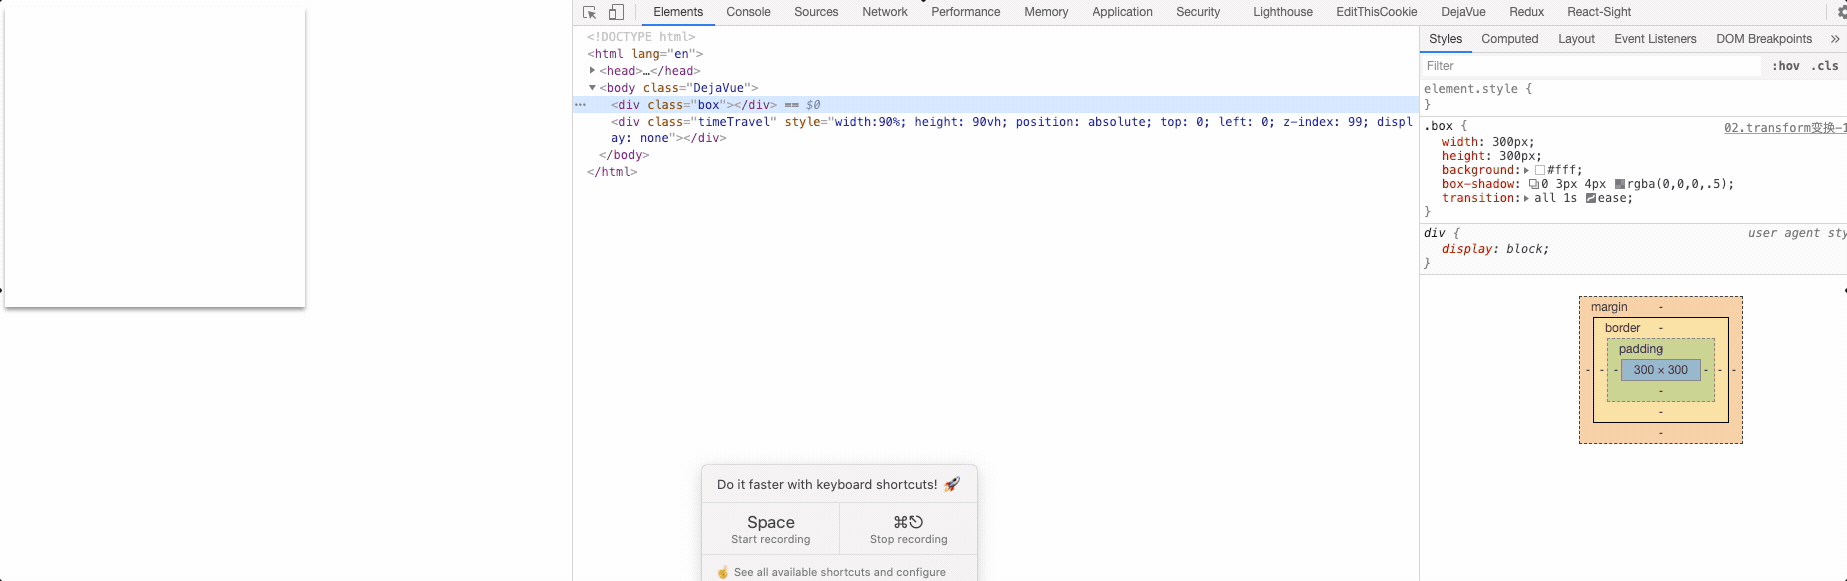The height and width of the screenshot is (581, 1847).
Task: Expand the transition shorthand property
Action: click(x=1526, y=198)
